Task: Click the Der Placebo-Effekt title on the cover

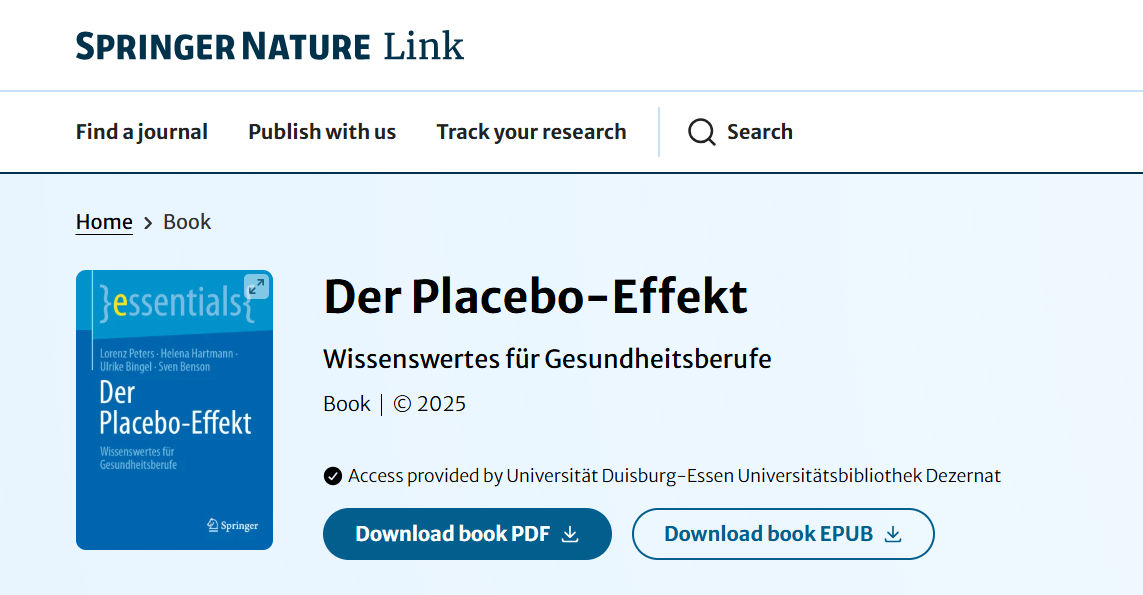Action: pyautogui.click(x=175, y=407)
